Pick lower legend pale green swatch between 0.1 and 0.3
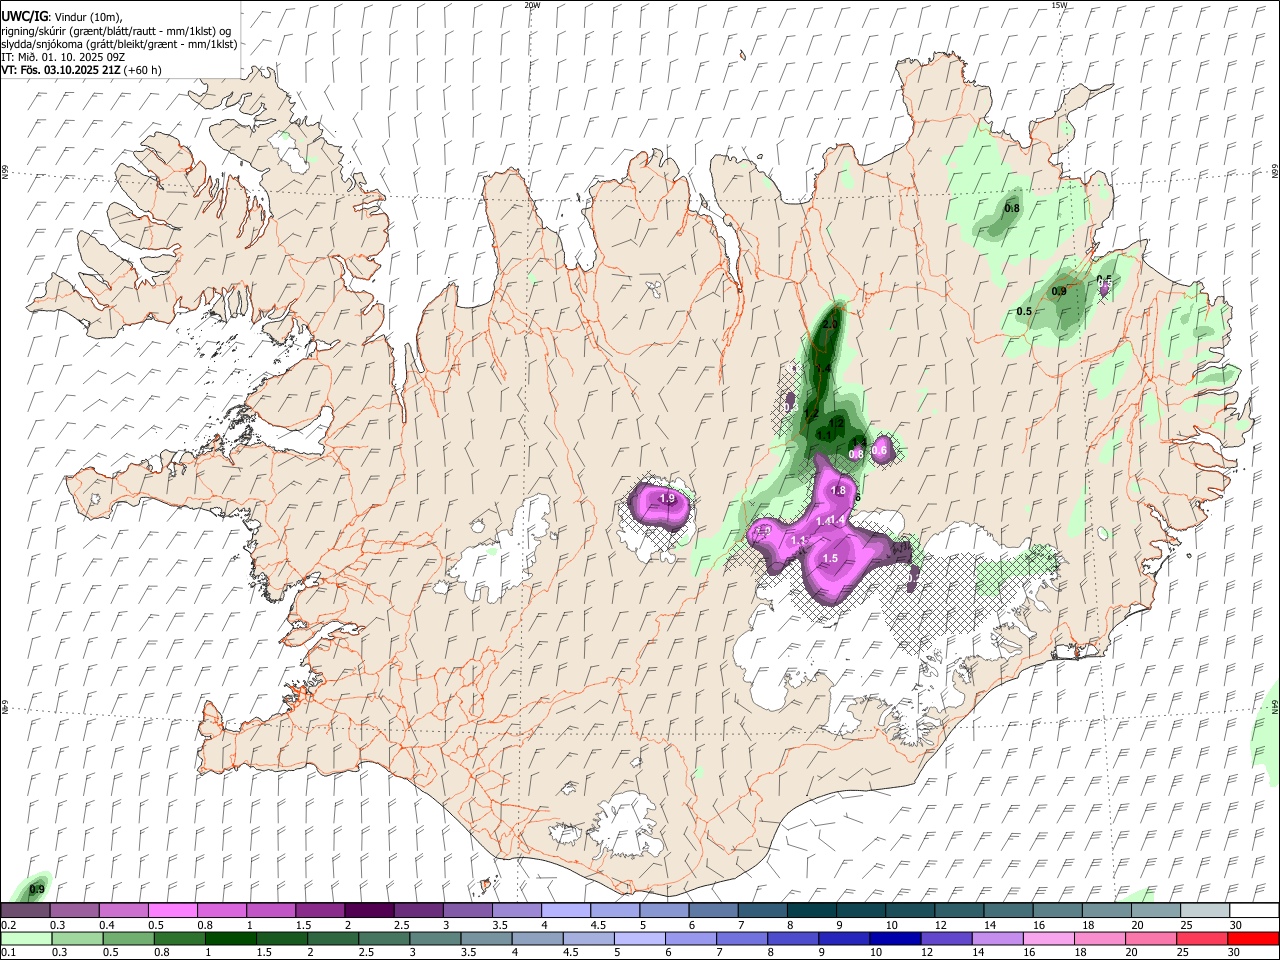Viewport: 1280px width, 960px height. tap(26, 938)
